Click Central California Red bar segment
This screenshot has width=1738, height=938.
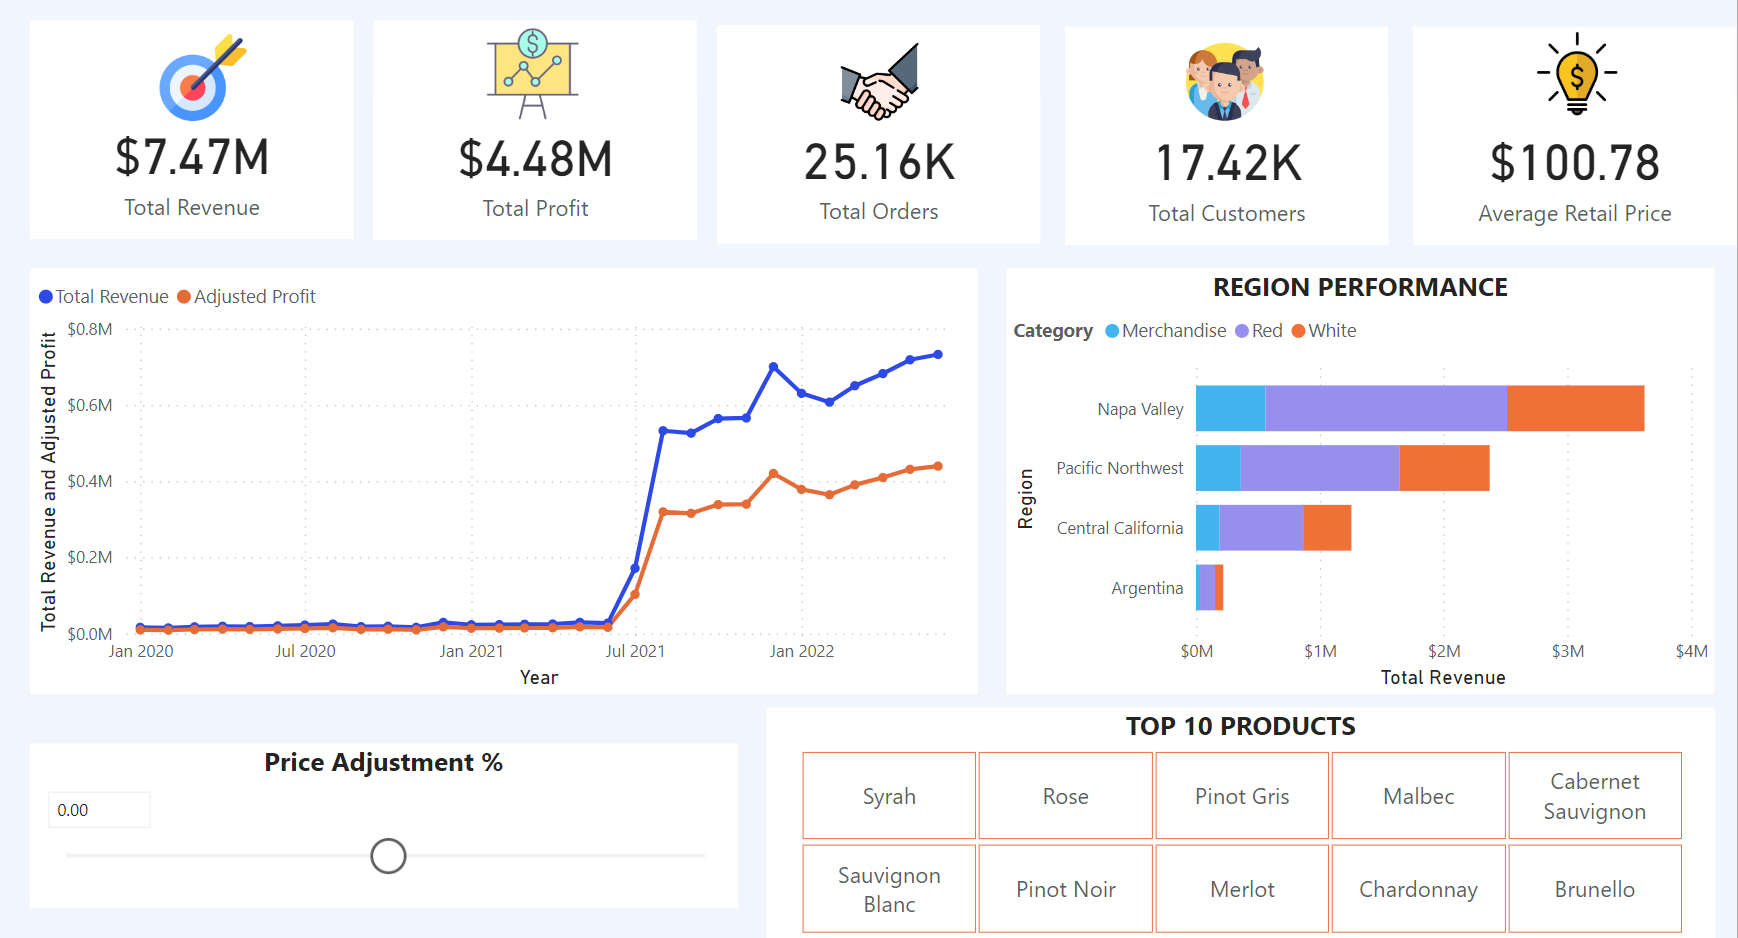(x=1261, y=528)
